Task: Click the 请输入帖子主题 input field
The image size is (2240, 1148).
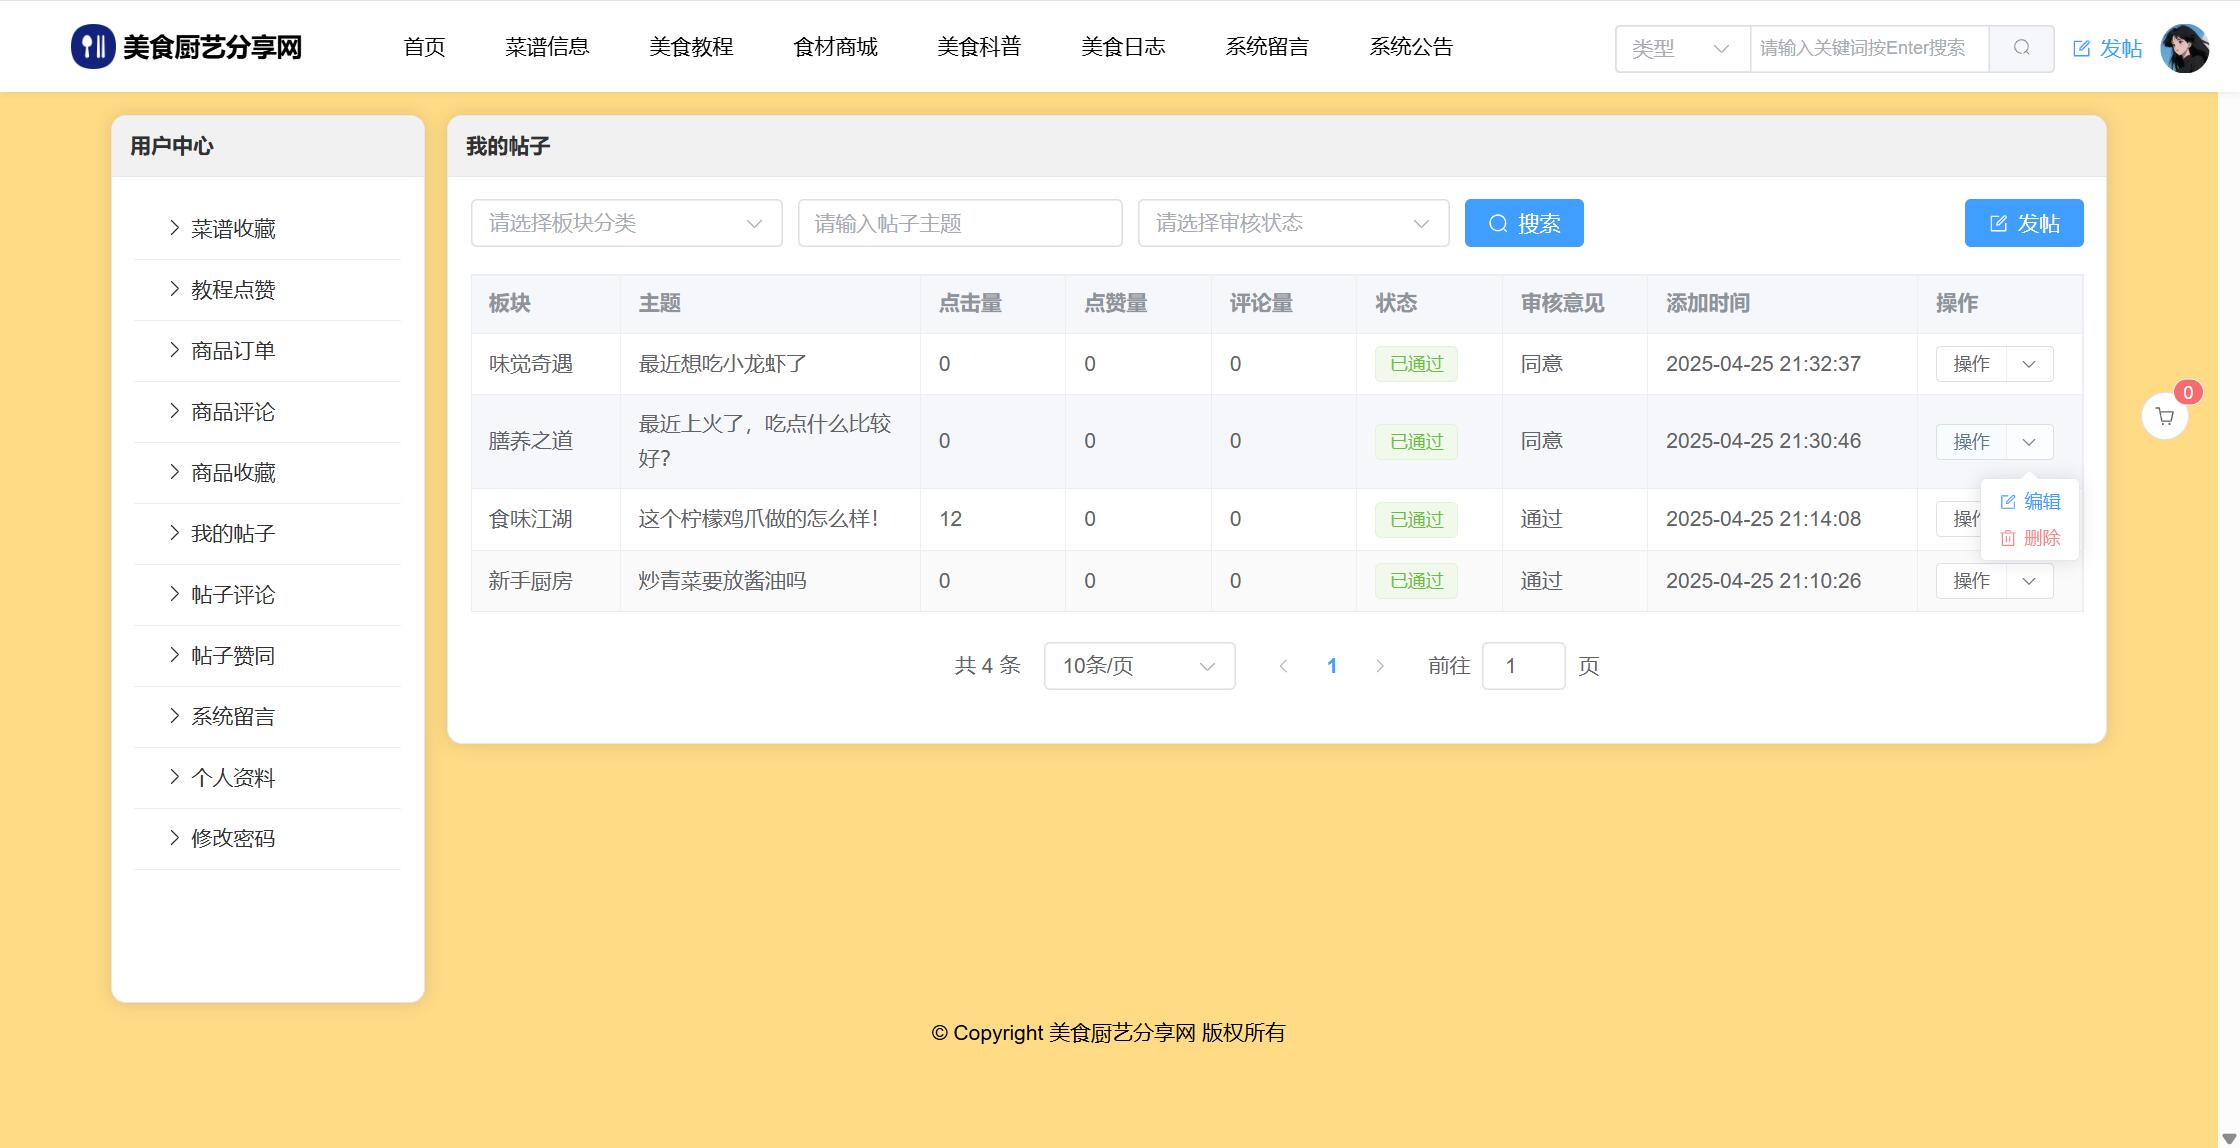Action: [x=959, y=223]
